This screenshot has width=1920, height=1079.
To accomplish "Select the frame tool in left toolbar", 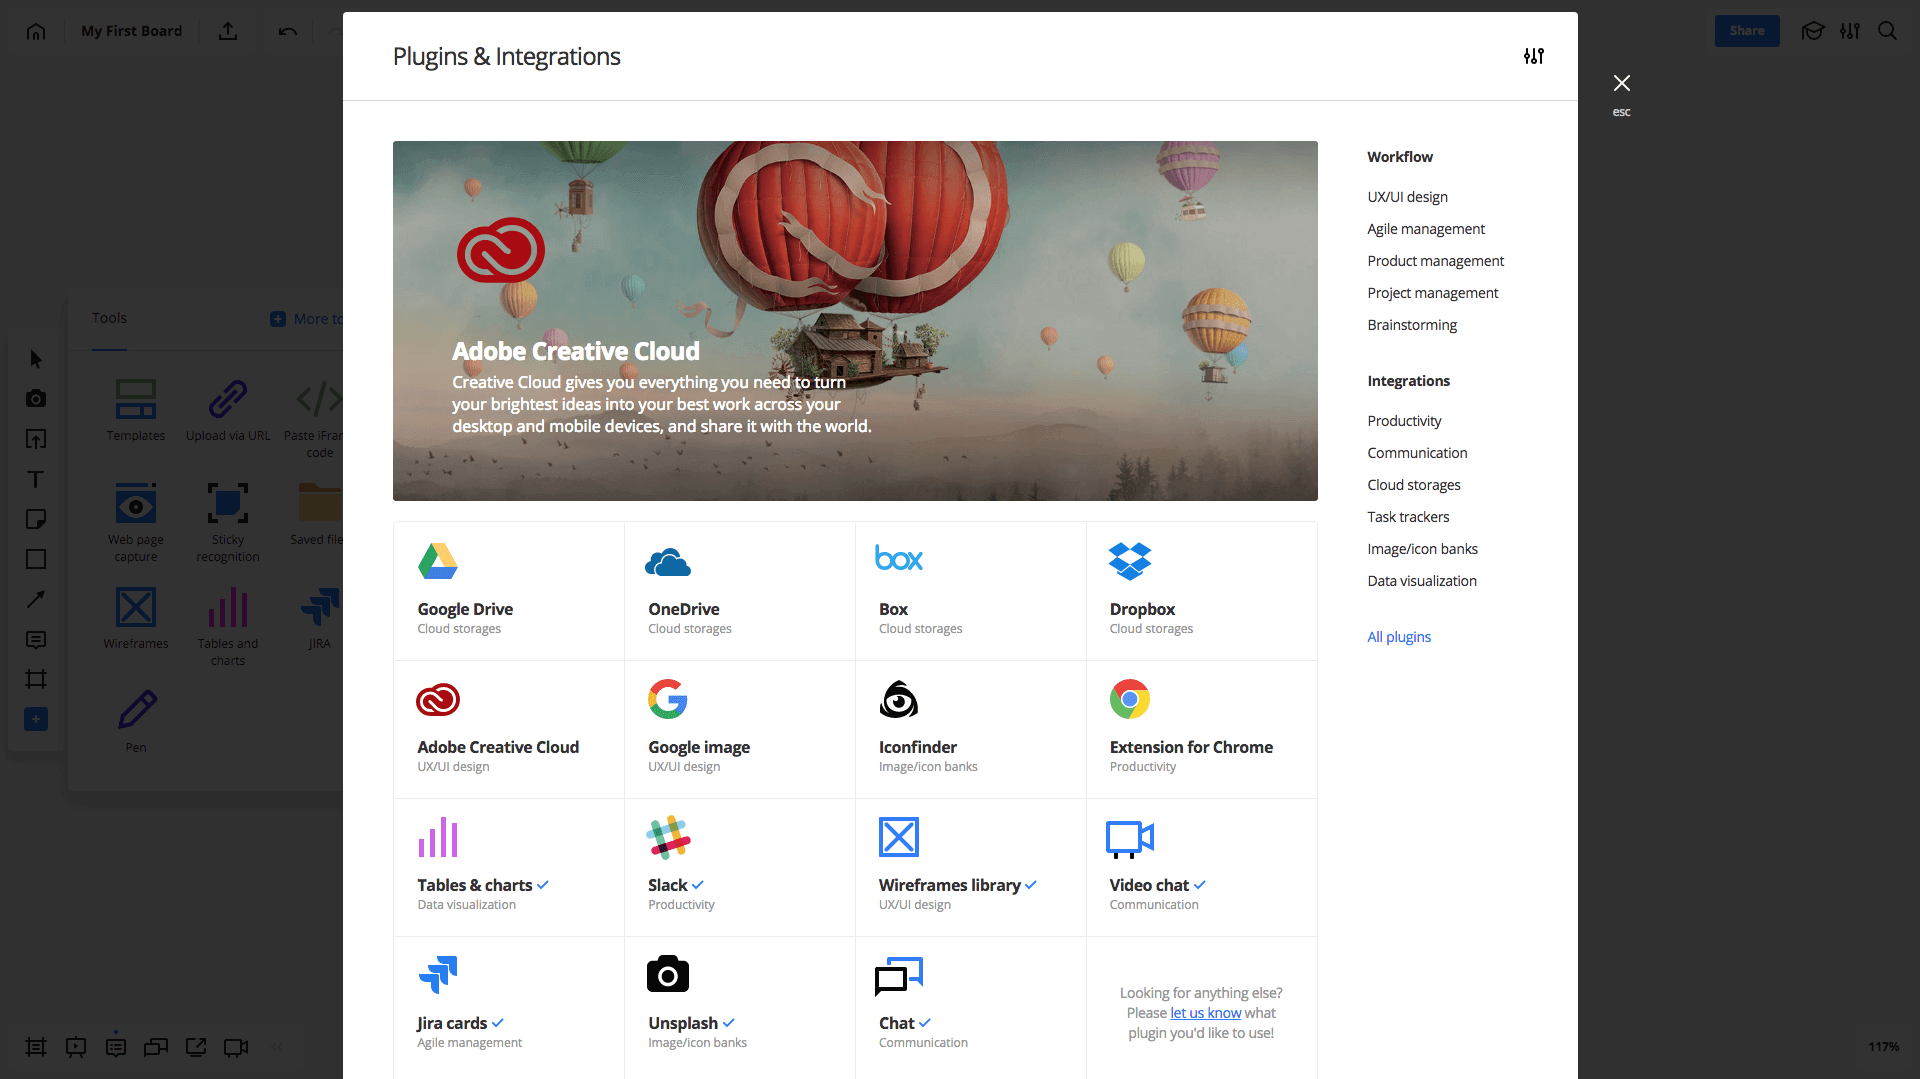I will click(x=36, y=679).
